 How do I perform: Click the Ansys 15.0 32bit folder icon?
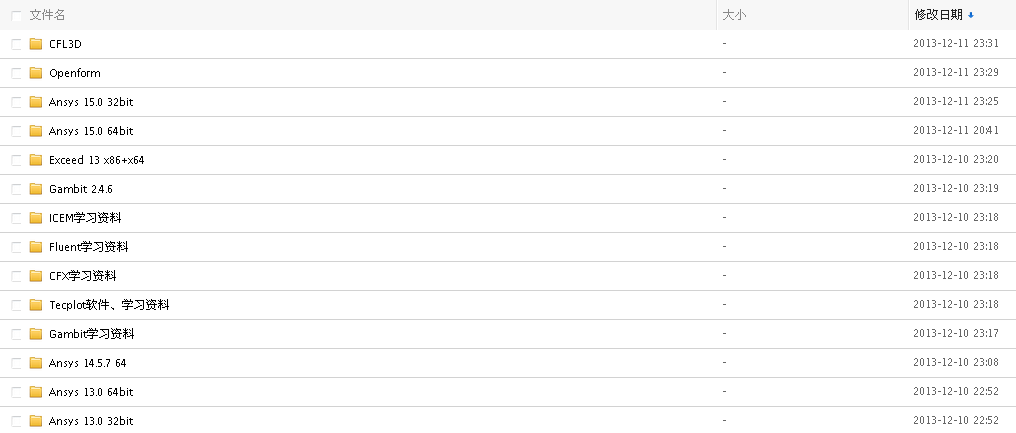36,102
